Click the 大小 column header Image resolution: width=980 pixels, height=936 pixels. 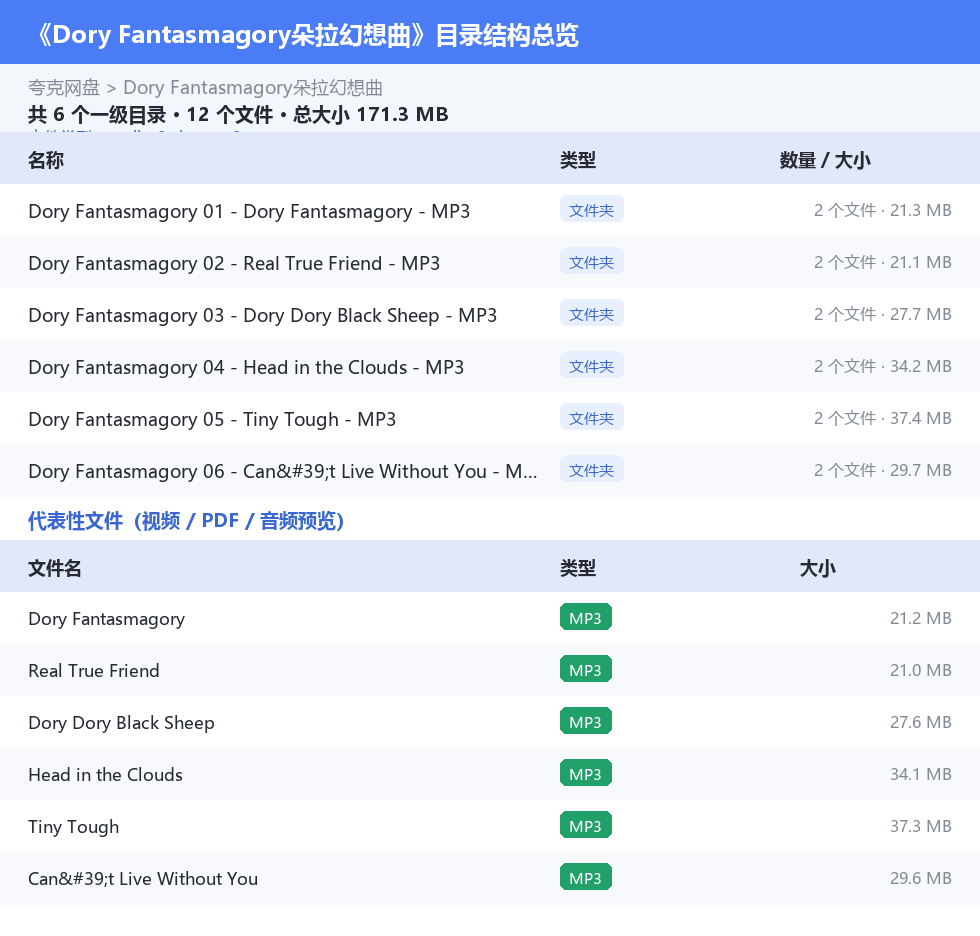pos(818,568)
